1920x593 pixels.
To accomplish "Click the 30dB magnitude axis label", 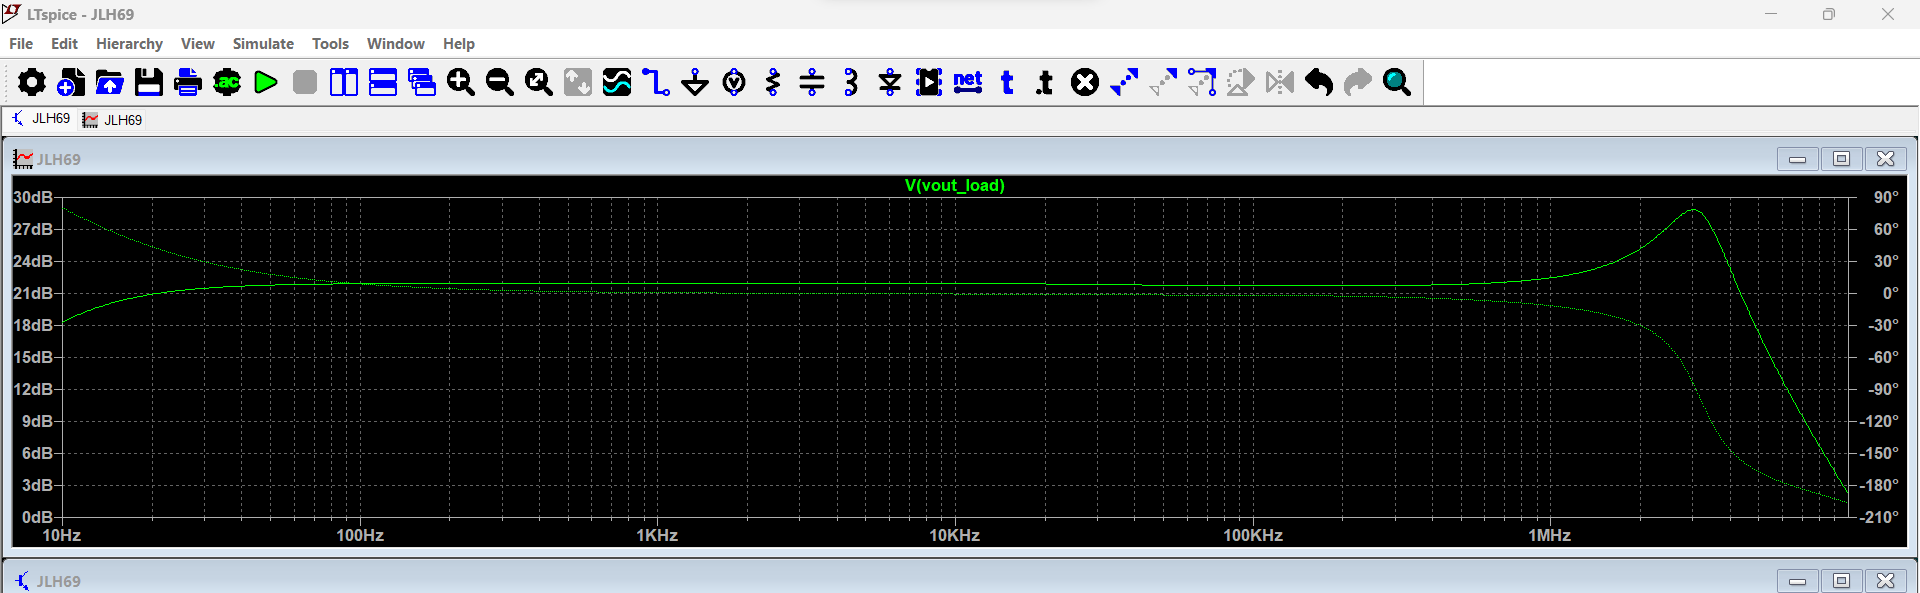I will click(32, 197).
